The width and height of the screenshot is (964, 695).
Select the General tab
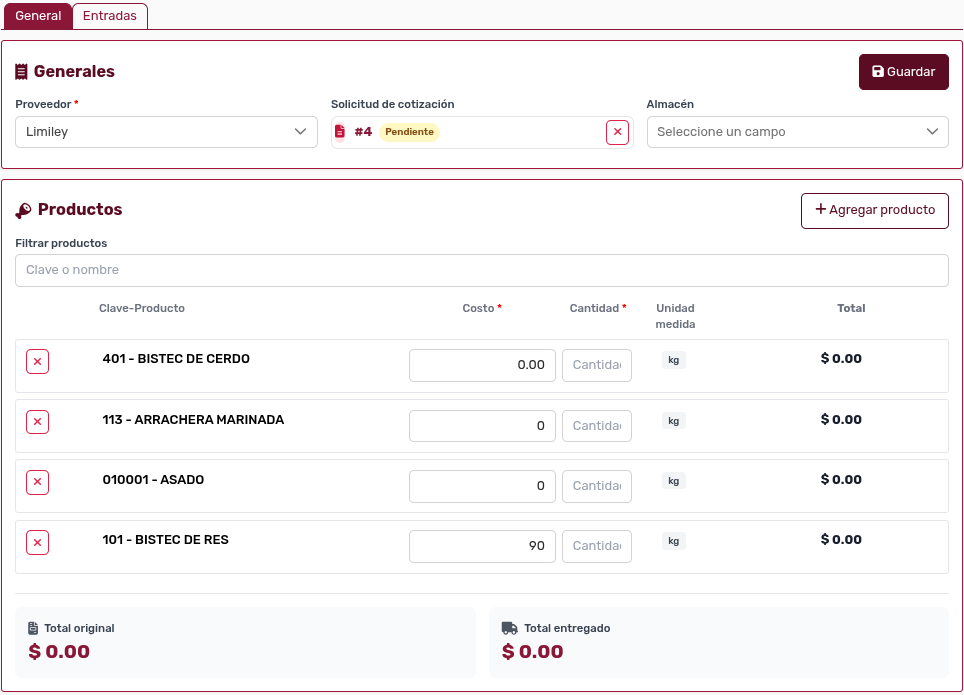click(x=38, y=16)
